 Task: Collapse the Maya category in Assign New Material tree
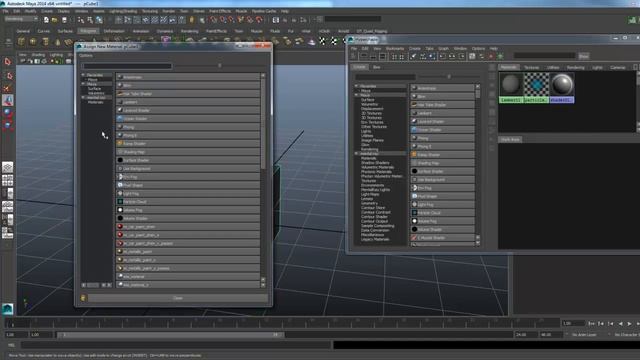(83, 84)
